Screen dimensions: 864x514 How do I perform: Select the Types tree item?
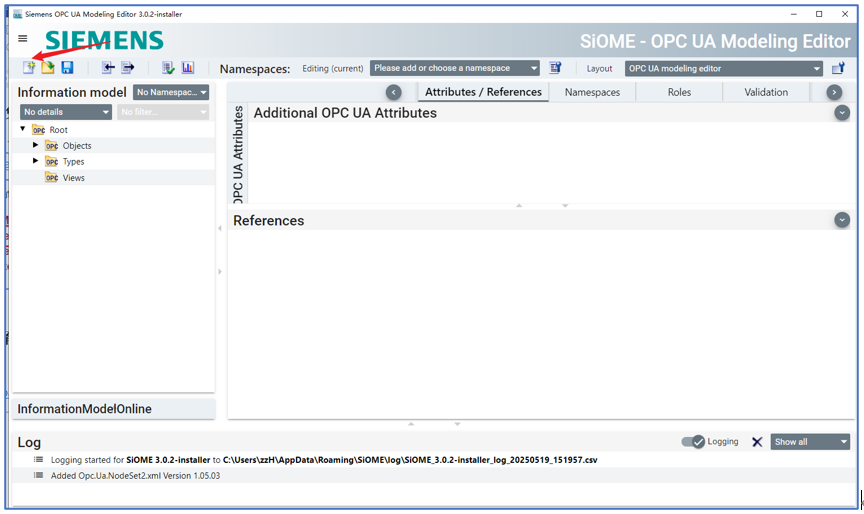73,162
